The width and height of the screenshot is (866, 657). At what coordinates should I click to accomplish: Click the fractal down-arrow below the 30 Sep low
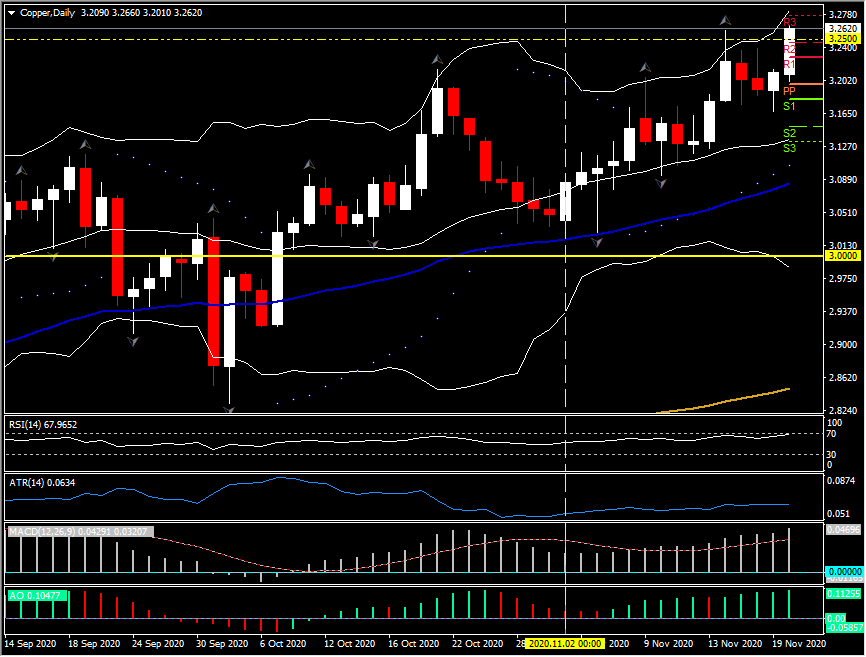(231, 408)
